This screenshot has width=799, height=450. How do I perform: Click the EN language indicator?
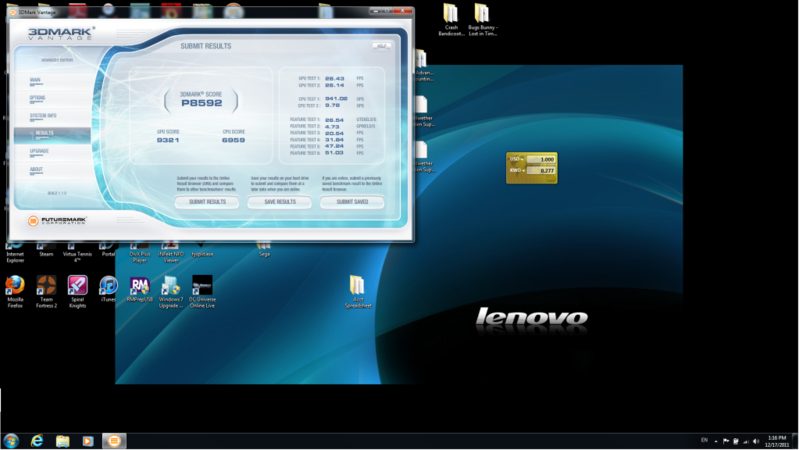tap(704, 440)
